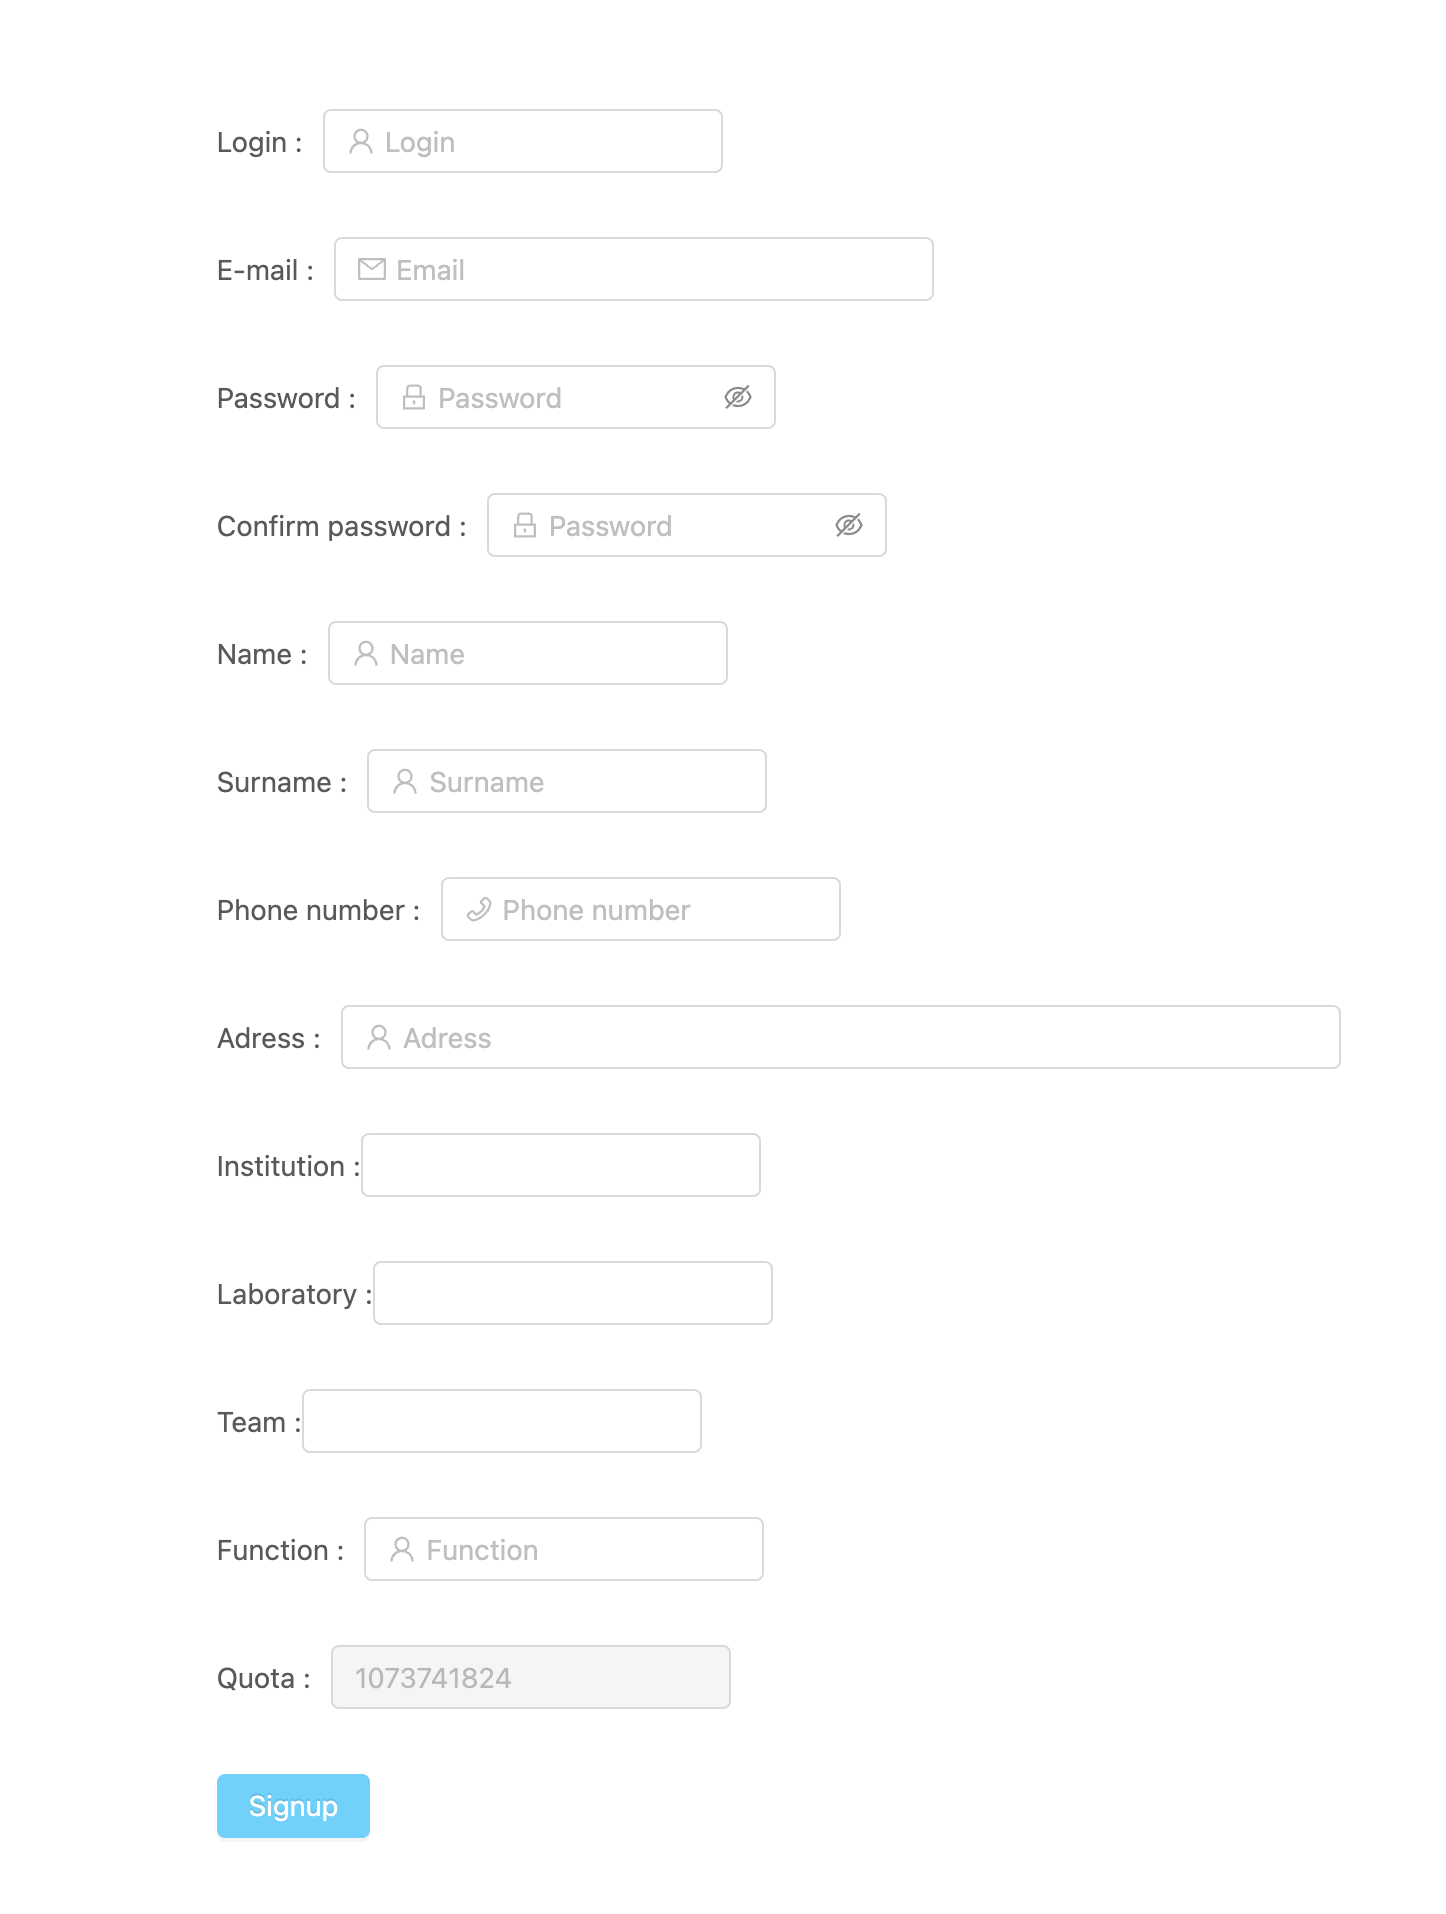Screen dimensions: 1446x1914
Task: Click the phone icon in Phone number field
Action: click(x=479, y=909)
